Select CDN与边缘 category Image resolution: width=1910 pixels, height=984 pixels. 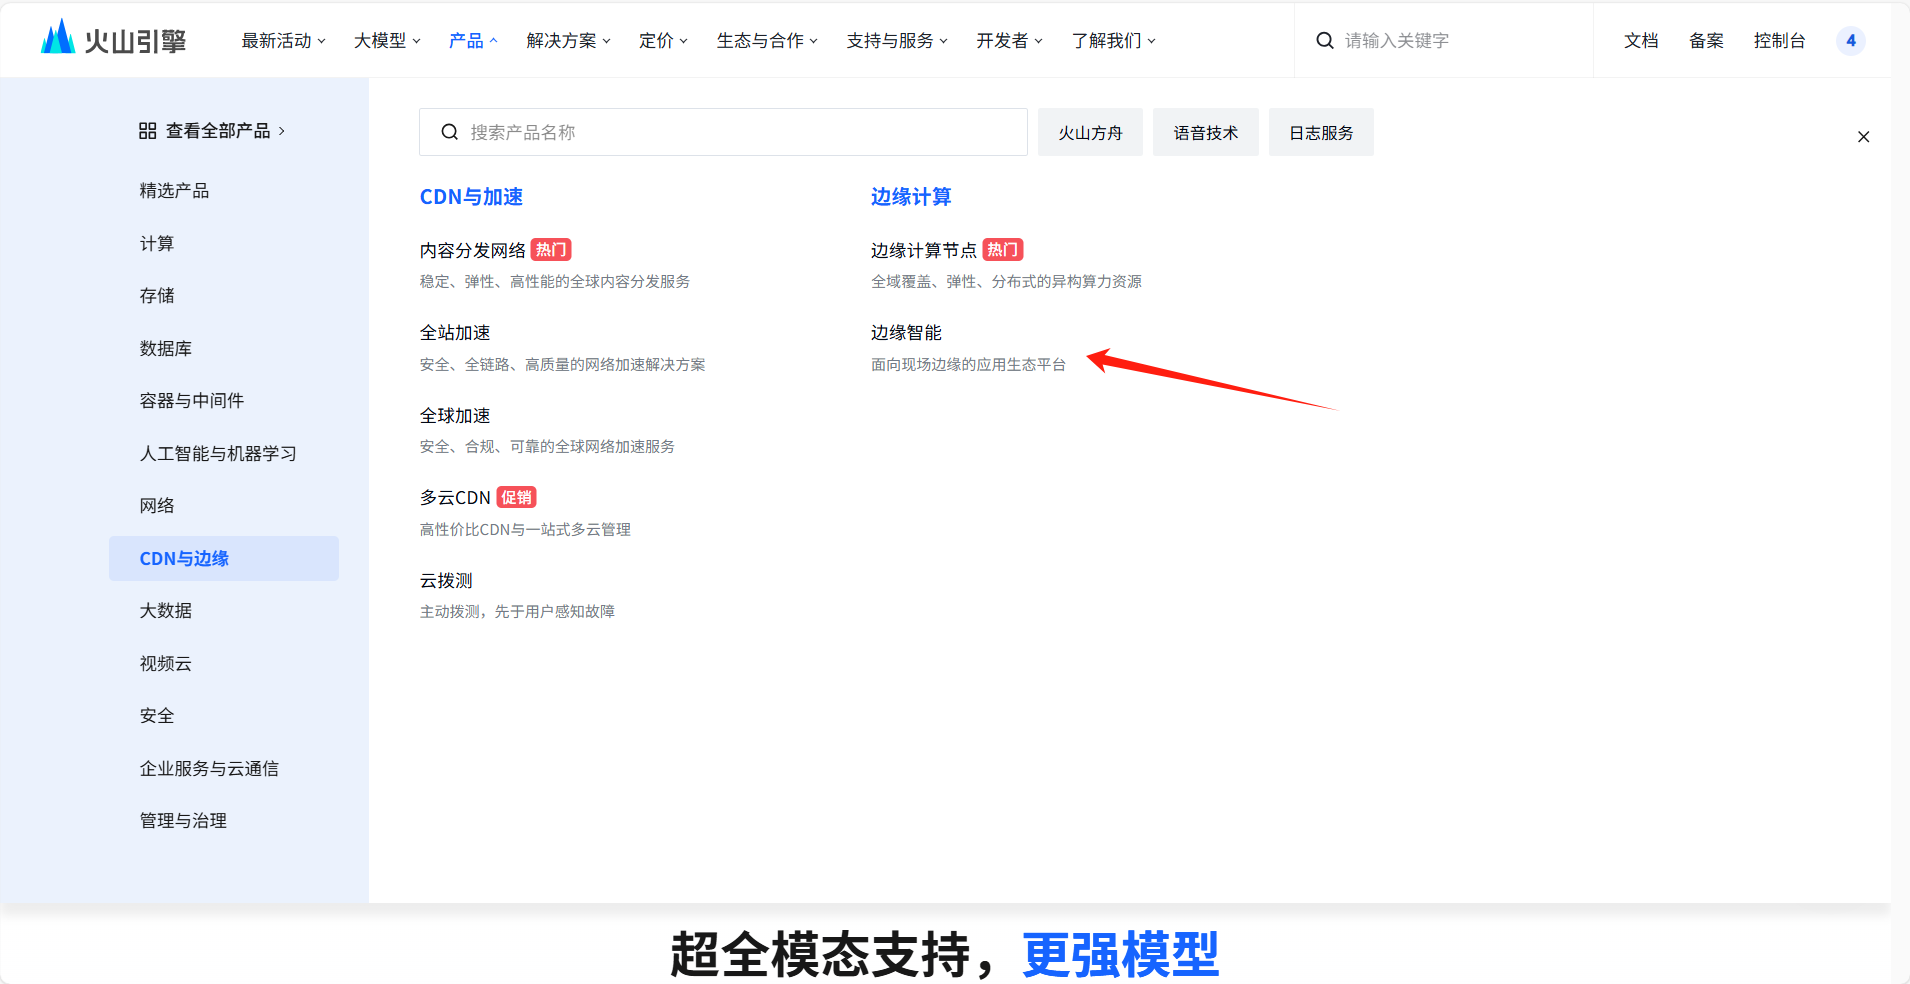pyautogui.click(x=224, y=558)
